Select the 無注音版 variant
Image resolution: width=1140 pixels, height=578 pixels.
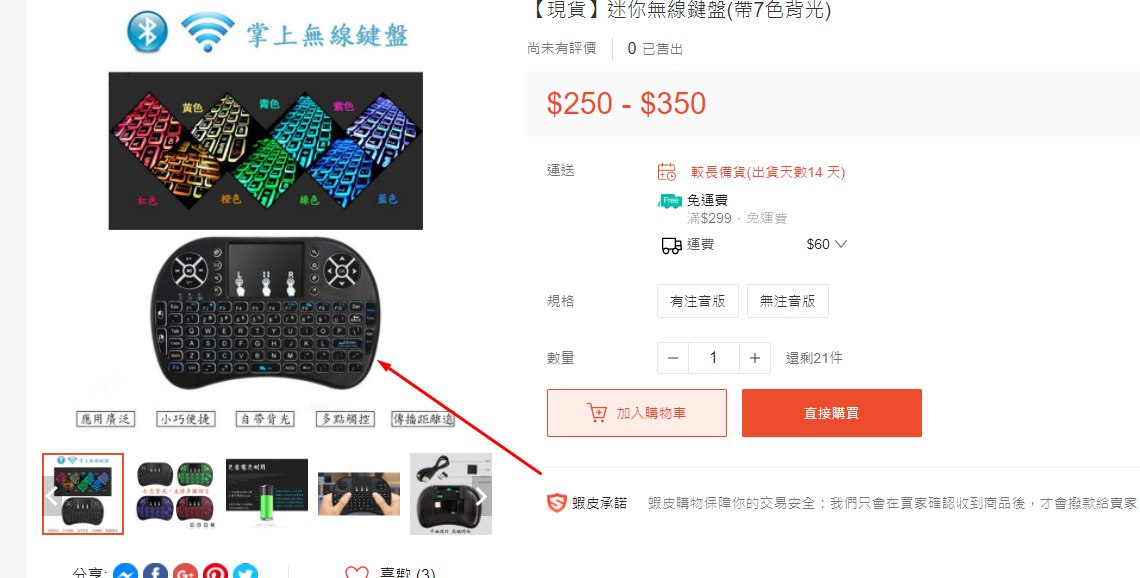(x=787, y=301)
